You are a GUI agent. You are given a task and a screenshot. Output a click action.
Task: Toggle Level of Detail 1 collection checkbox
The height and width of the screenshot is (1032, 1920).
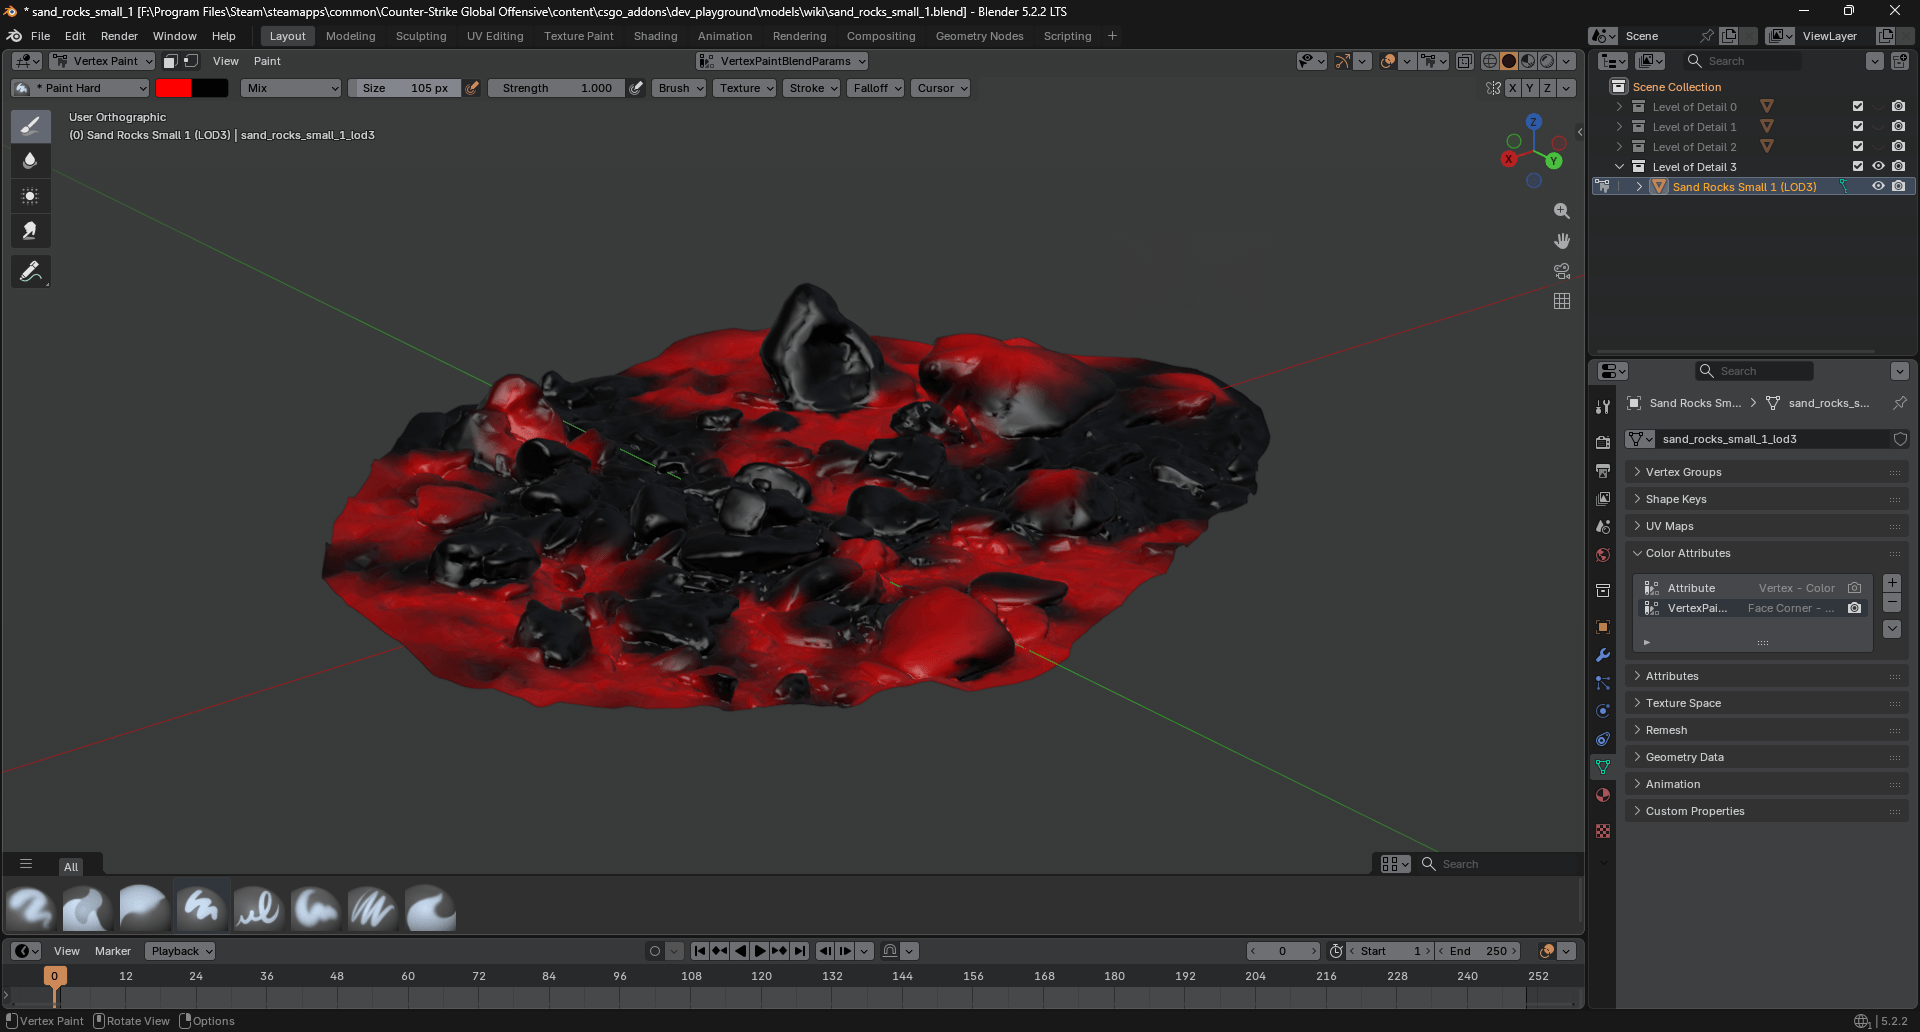pos(1858,126)
